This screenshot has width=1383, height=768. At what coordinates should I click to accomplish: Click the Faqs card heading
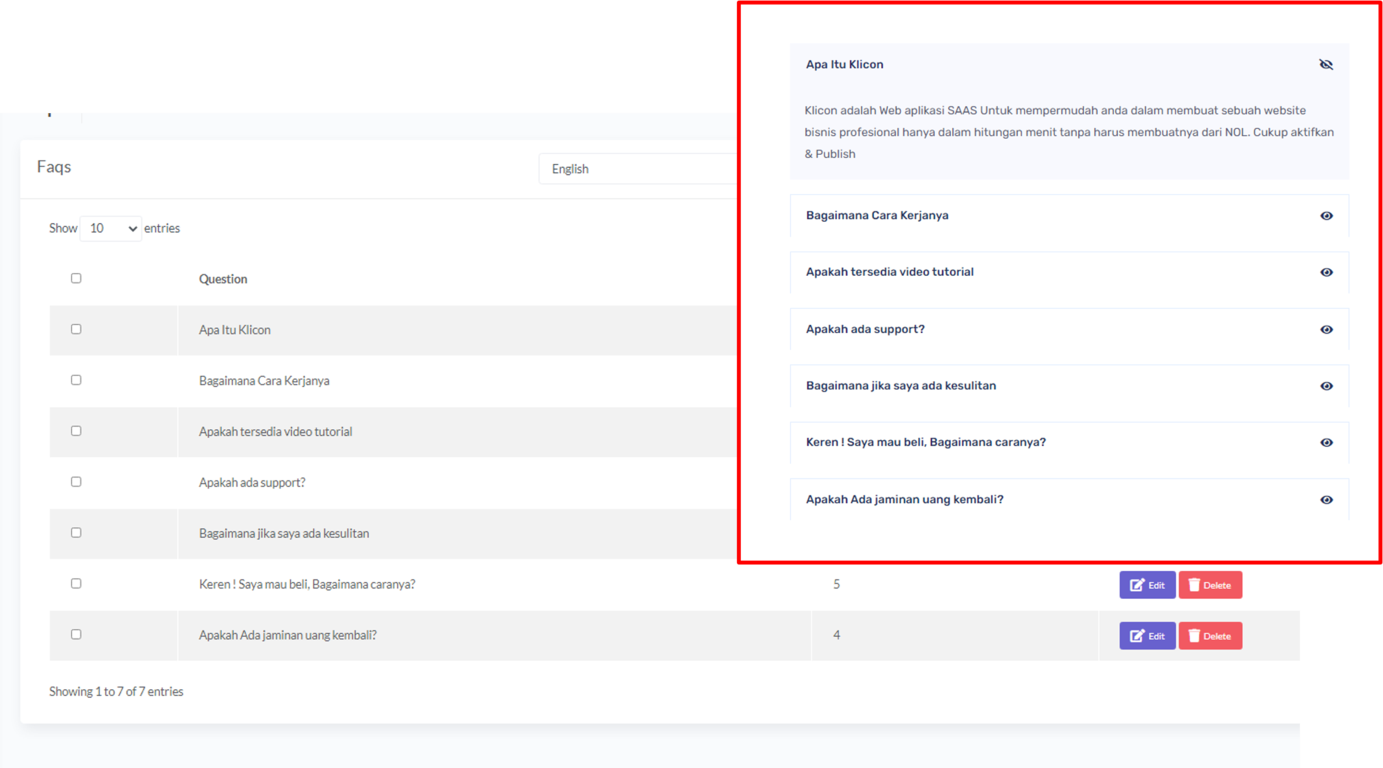54,167
